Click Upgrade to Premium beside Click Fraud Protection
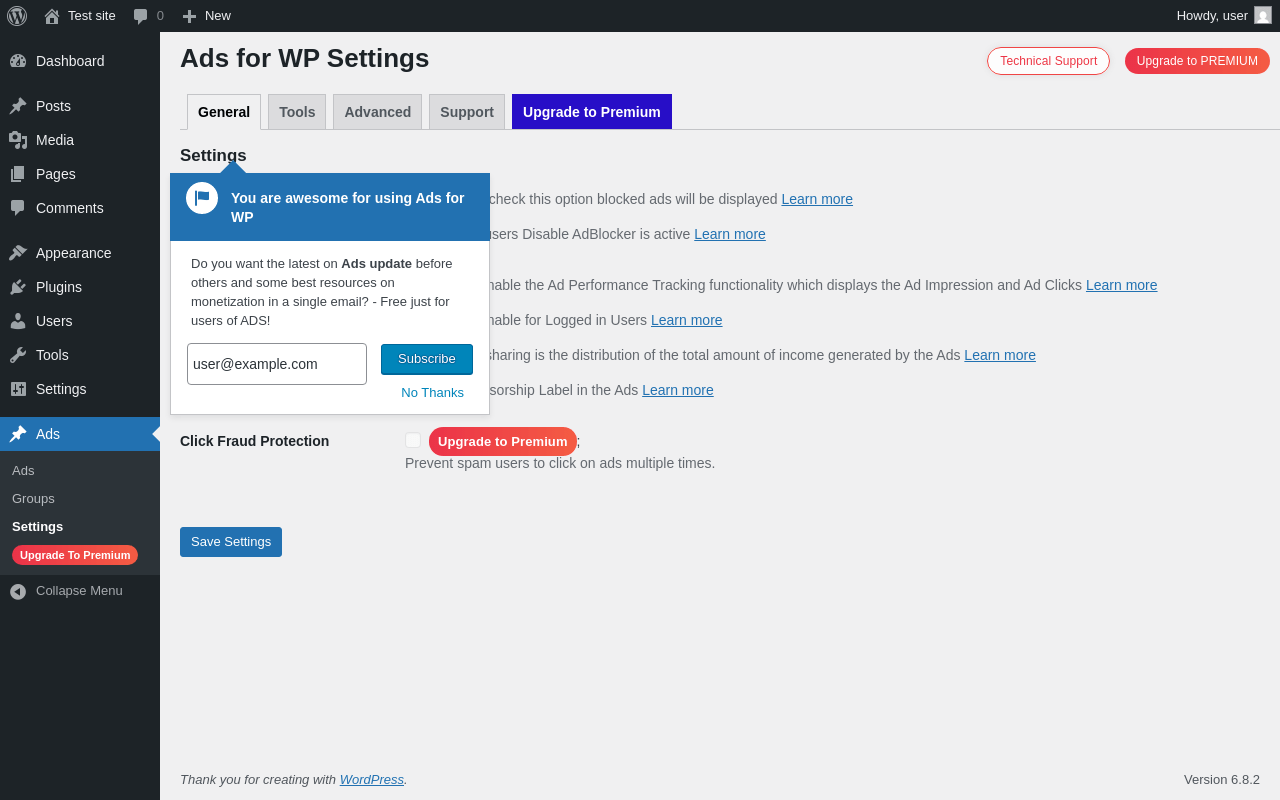This screenshot has width=1280, height=800. point(503,441)
